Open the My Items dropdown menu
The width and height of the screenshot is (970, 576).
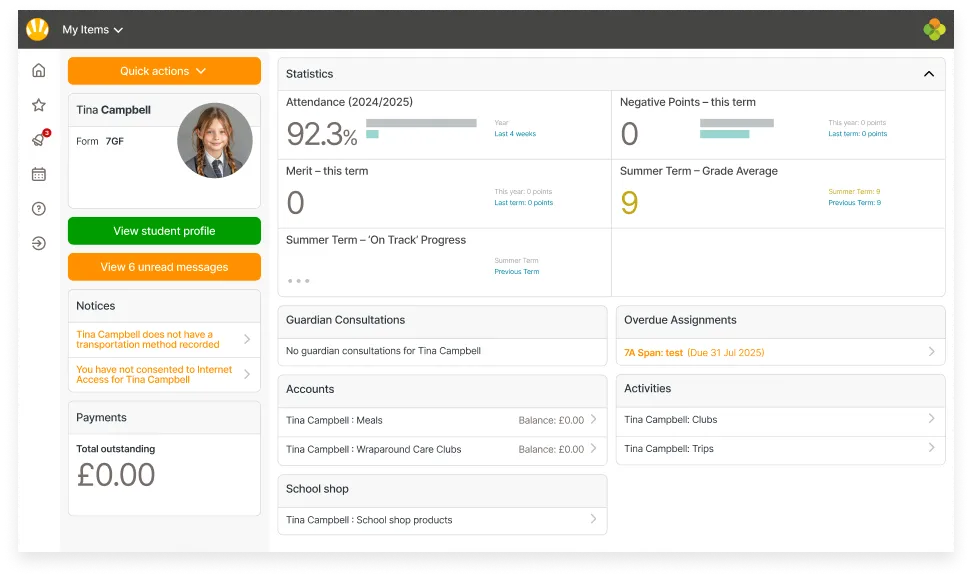click(93, 30)
